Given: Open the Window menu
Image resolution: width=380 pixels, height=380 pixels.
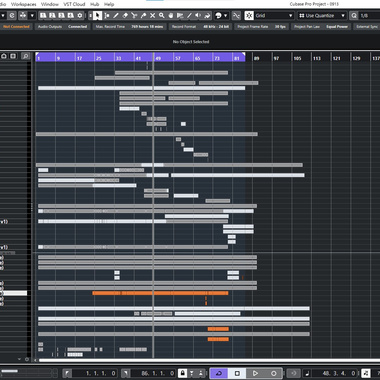Looking at the screenshot, I should pos(50,4).
